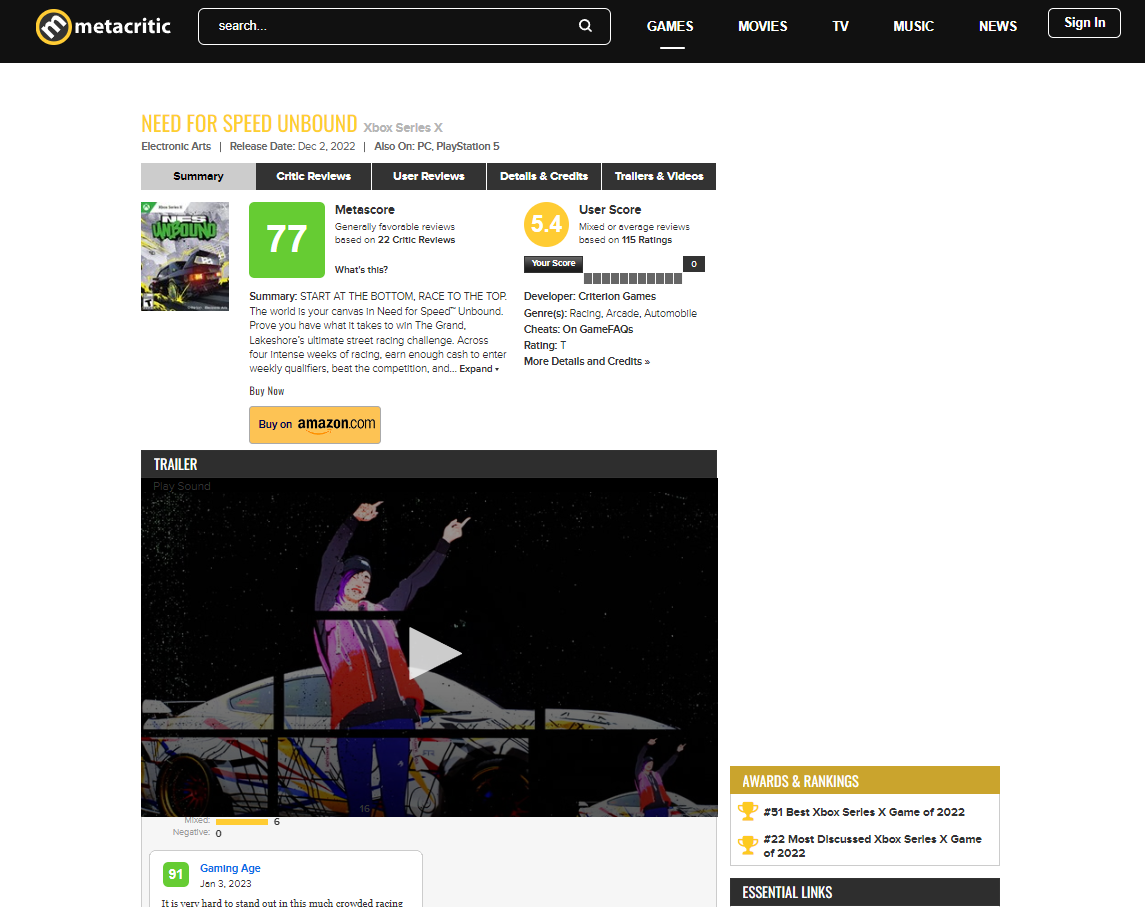Image resolution: width=1145 pixels, height=907 pixels.
Task: Open #22 Most Discussed Xbox Series X ranking
Action: 873,846
